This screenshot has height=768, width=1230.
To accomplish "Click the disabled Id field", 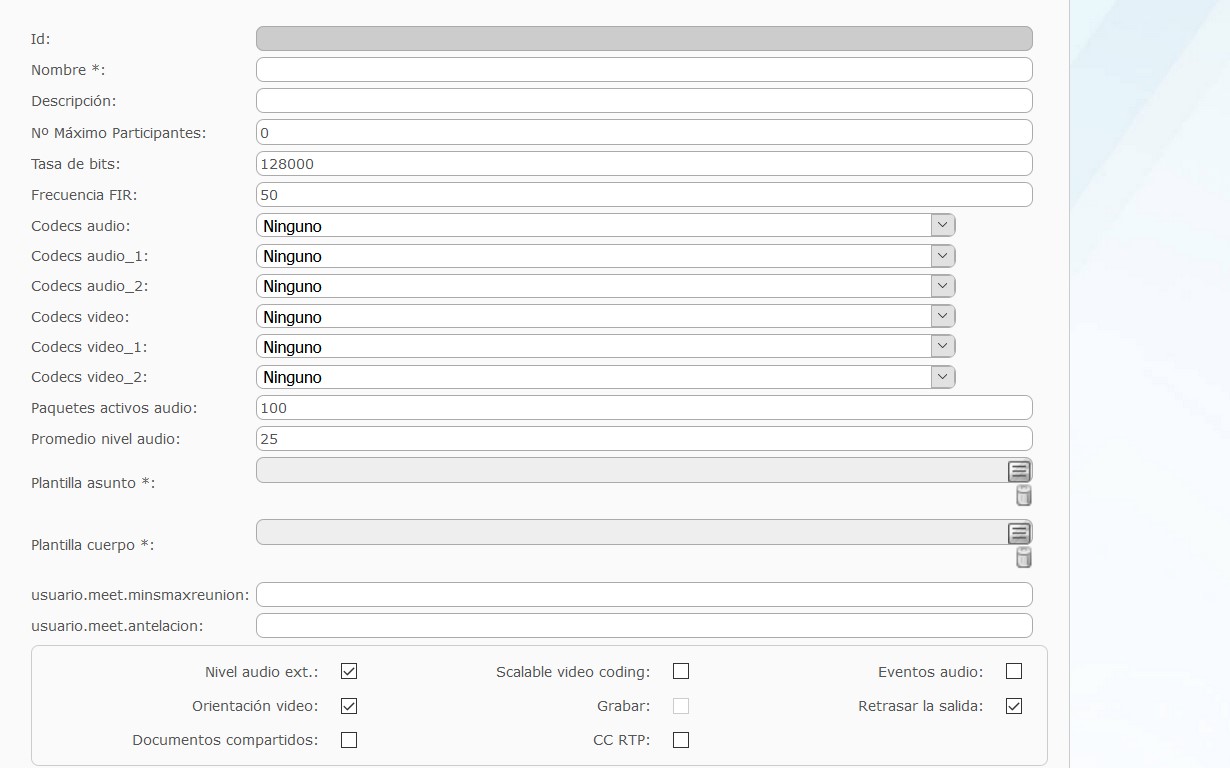I will tap(644, 38).
